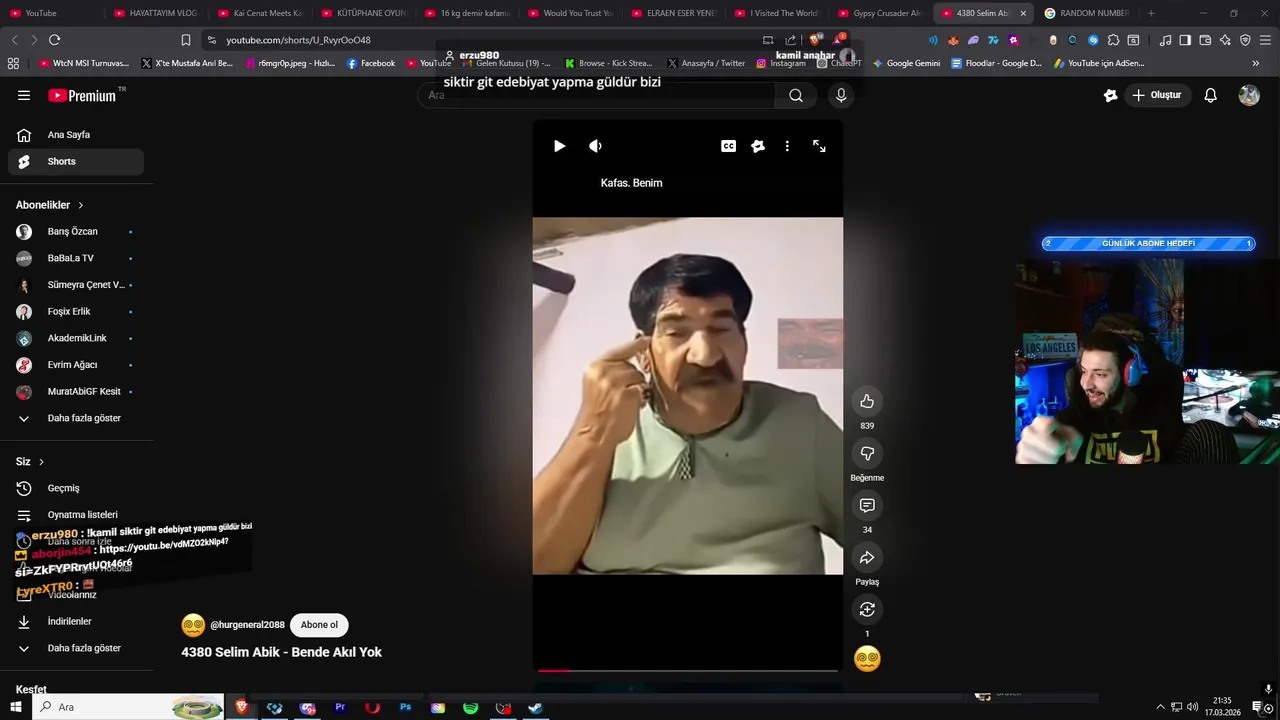Open the Brave wallet icon
1280x720 pixels.
coord(1205,40)
